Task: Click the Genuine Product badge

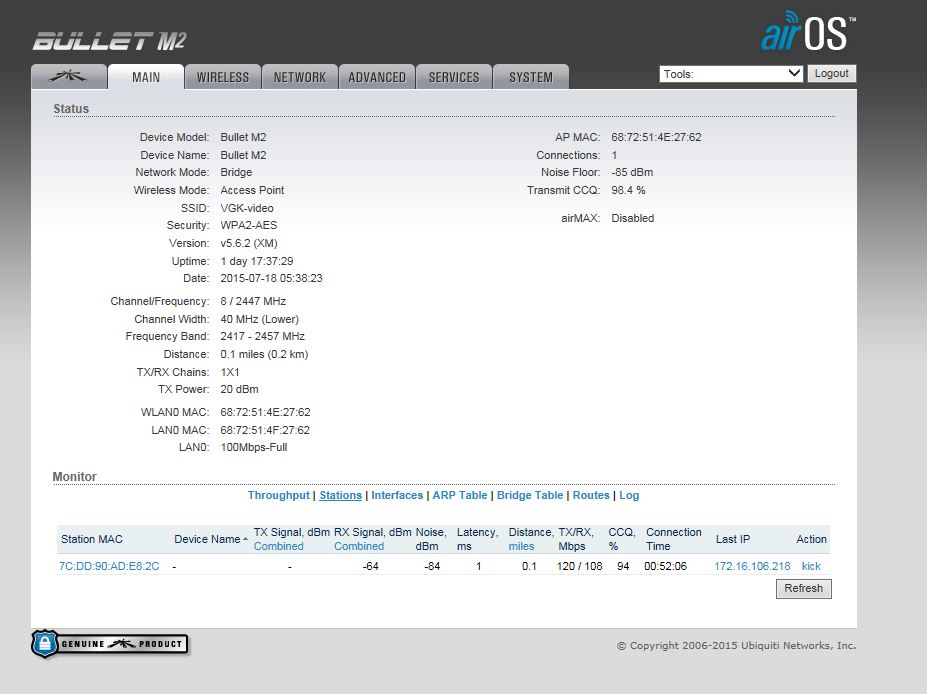Action: click(x=110, y=644)
